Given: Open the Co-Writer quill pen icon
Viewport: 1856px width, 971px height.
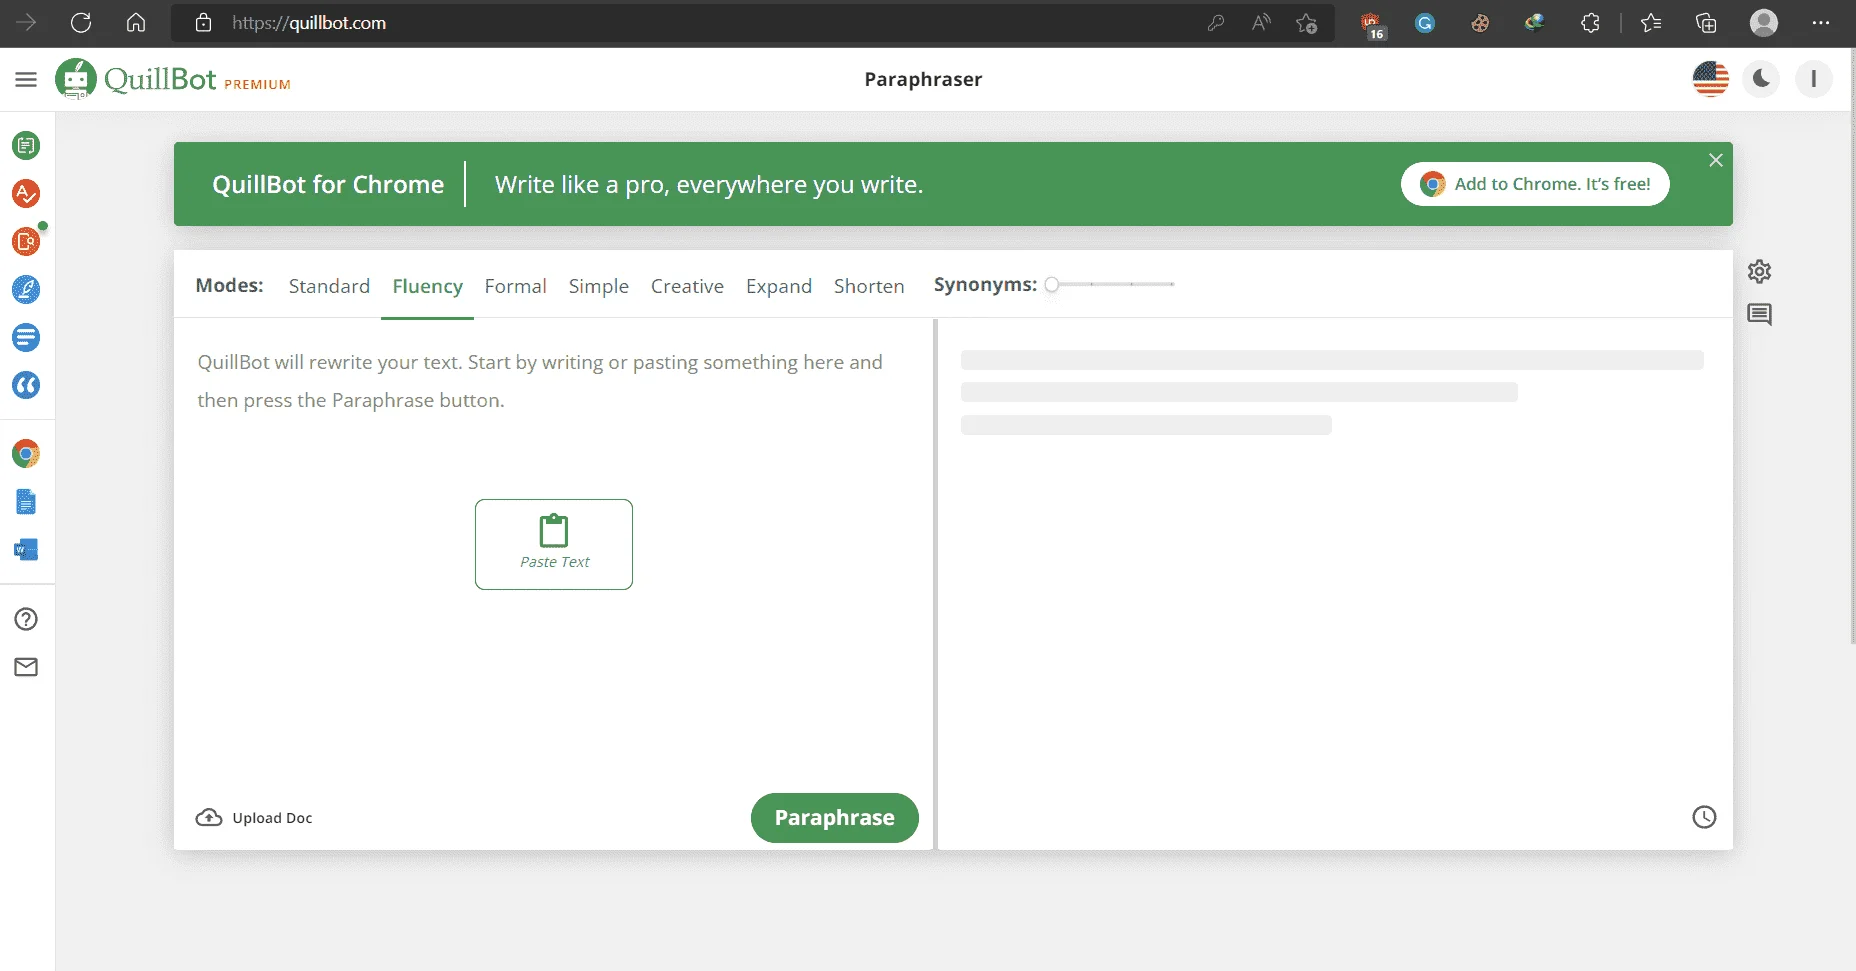Looking at the screenshot, I should pos(26,290).
